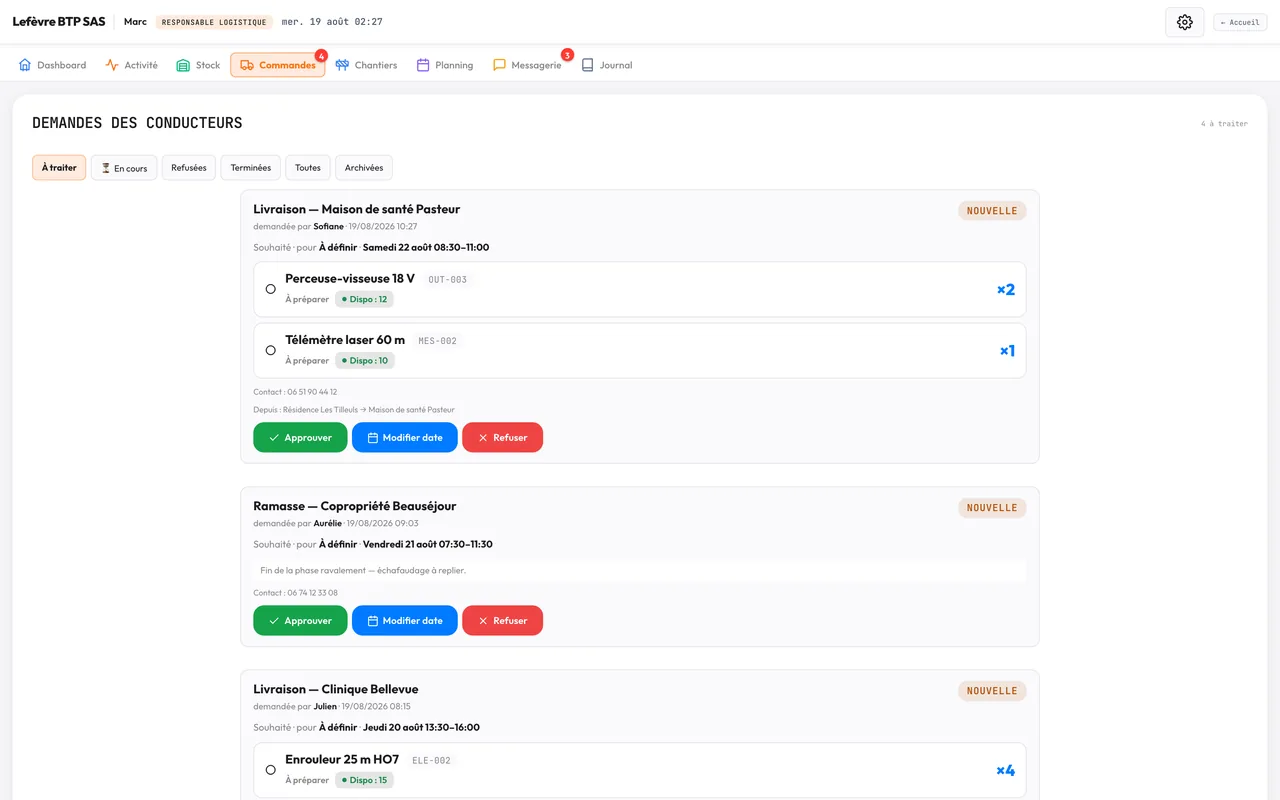Click the Stock warehouse icon
Screen dimensions: 1280x800
click(183, 65)
